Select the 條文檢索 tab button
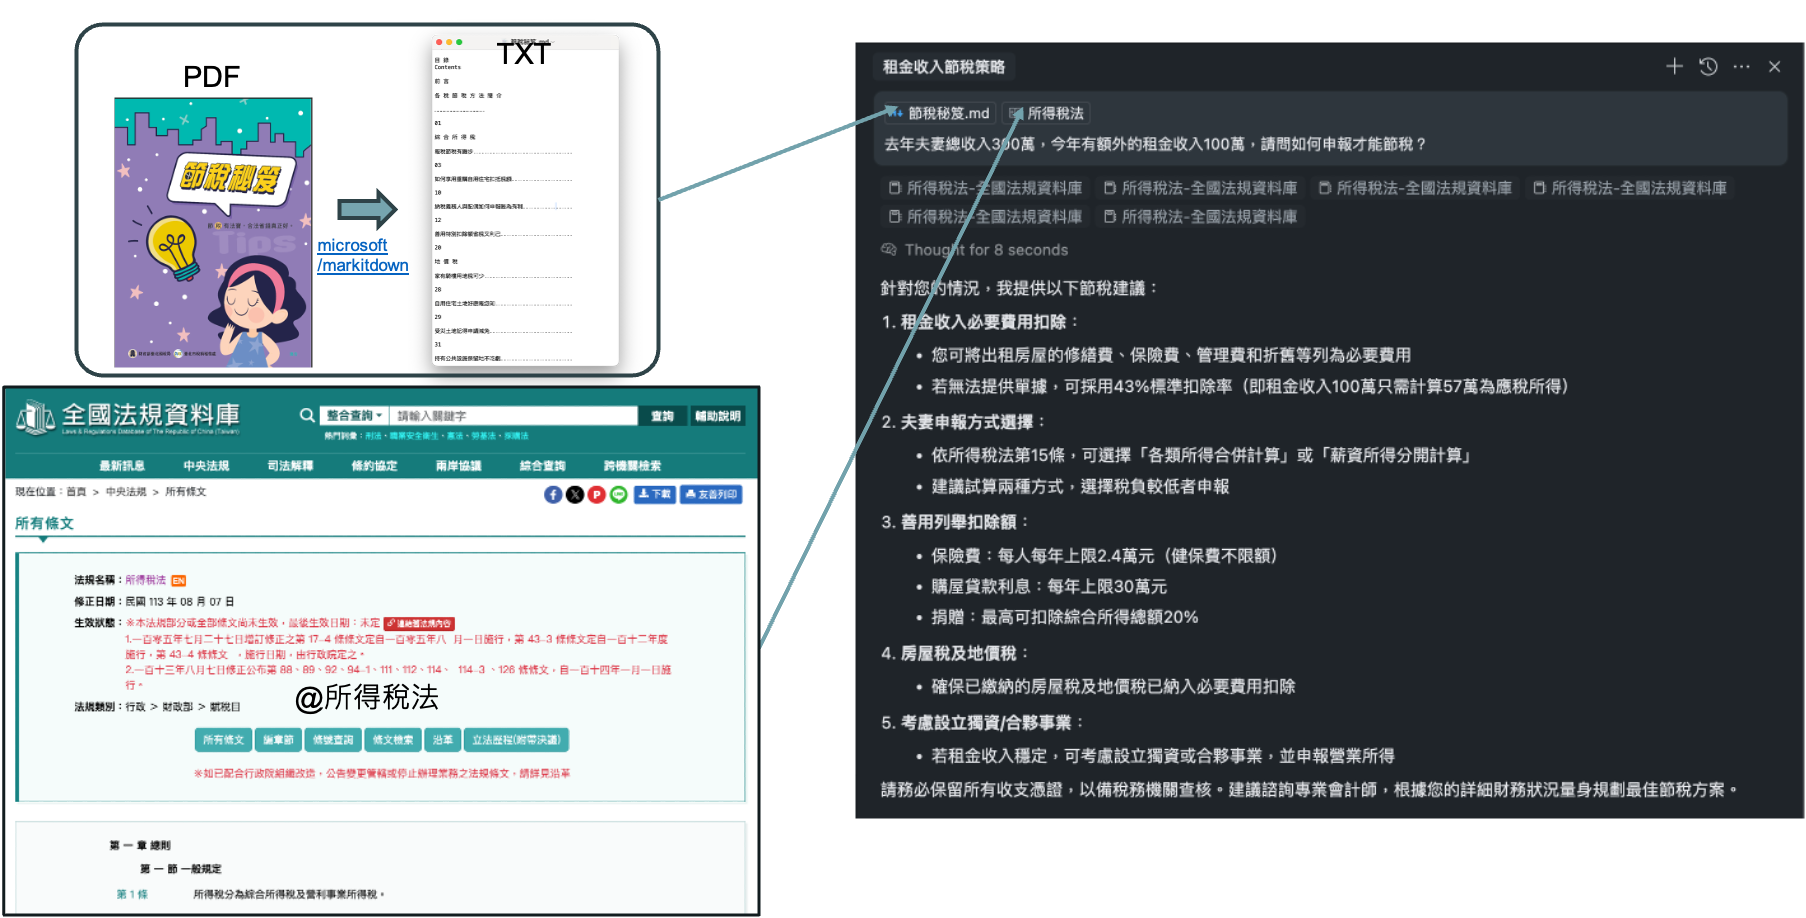Image resolution: width=1806 pixels, height=918 pixels. 393,740
